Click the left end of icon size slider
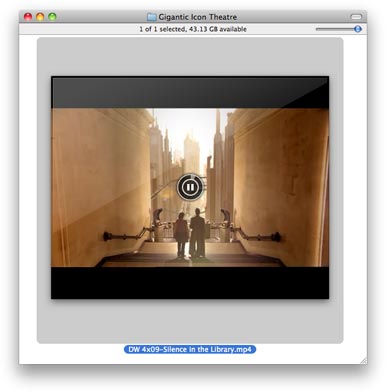The height and width of the screenshot is (392, 386). (x=317, y=29)
